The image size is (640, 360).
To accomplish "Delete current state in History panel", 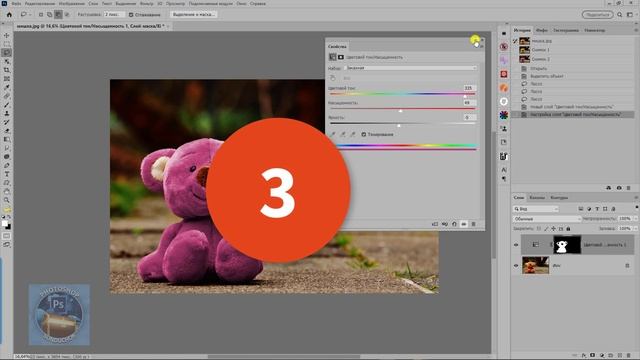I will coord(629,188).
